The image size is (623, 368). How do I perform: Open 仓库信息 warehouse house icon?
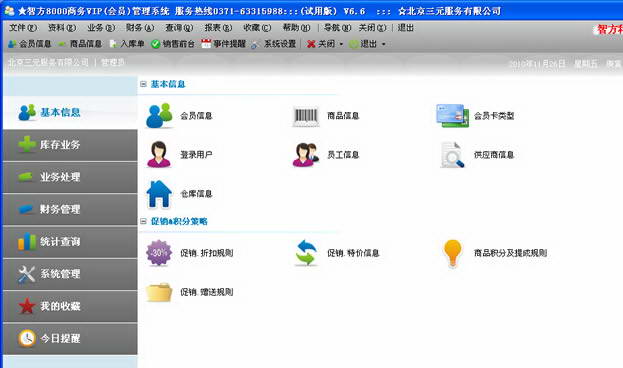coord(159,194)
